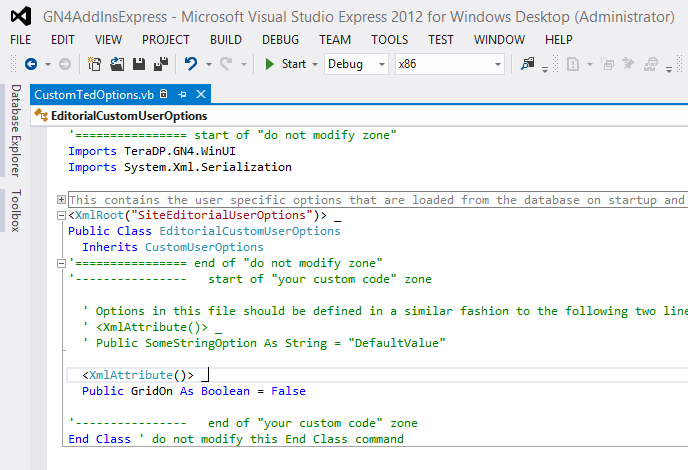Select the CustomTedOptions.vb tab

94,95
